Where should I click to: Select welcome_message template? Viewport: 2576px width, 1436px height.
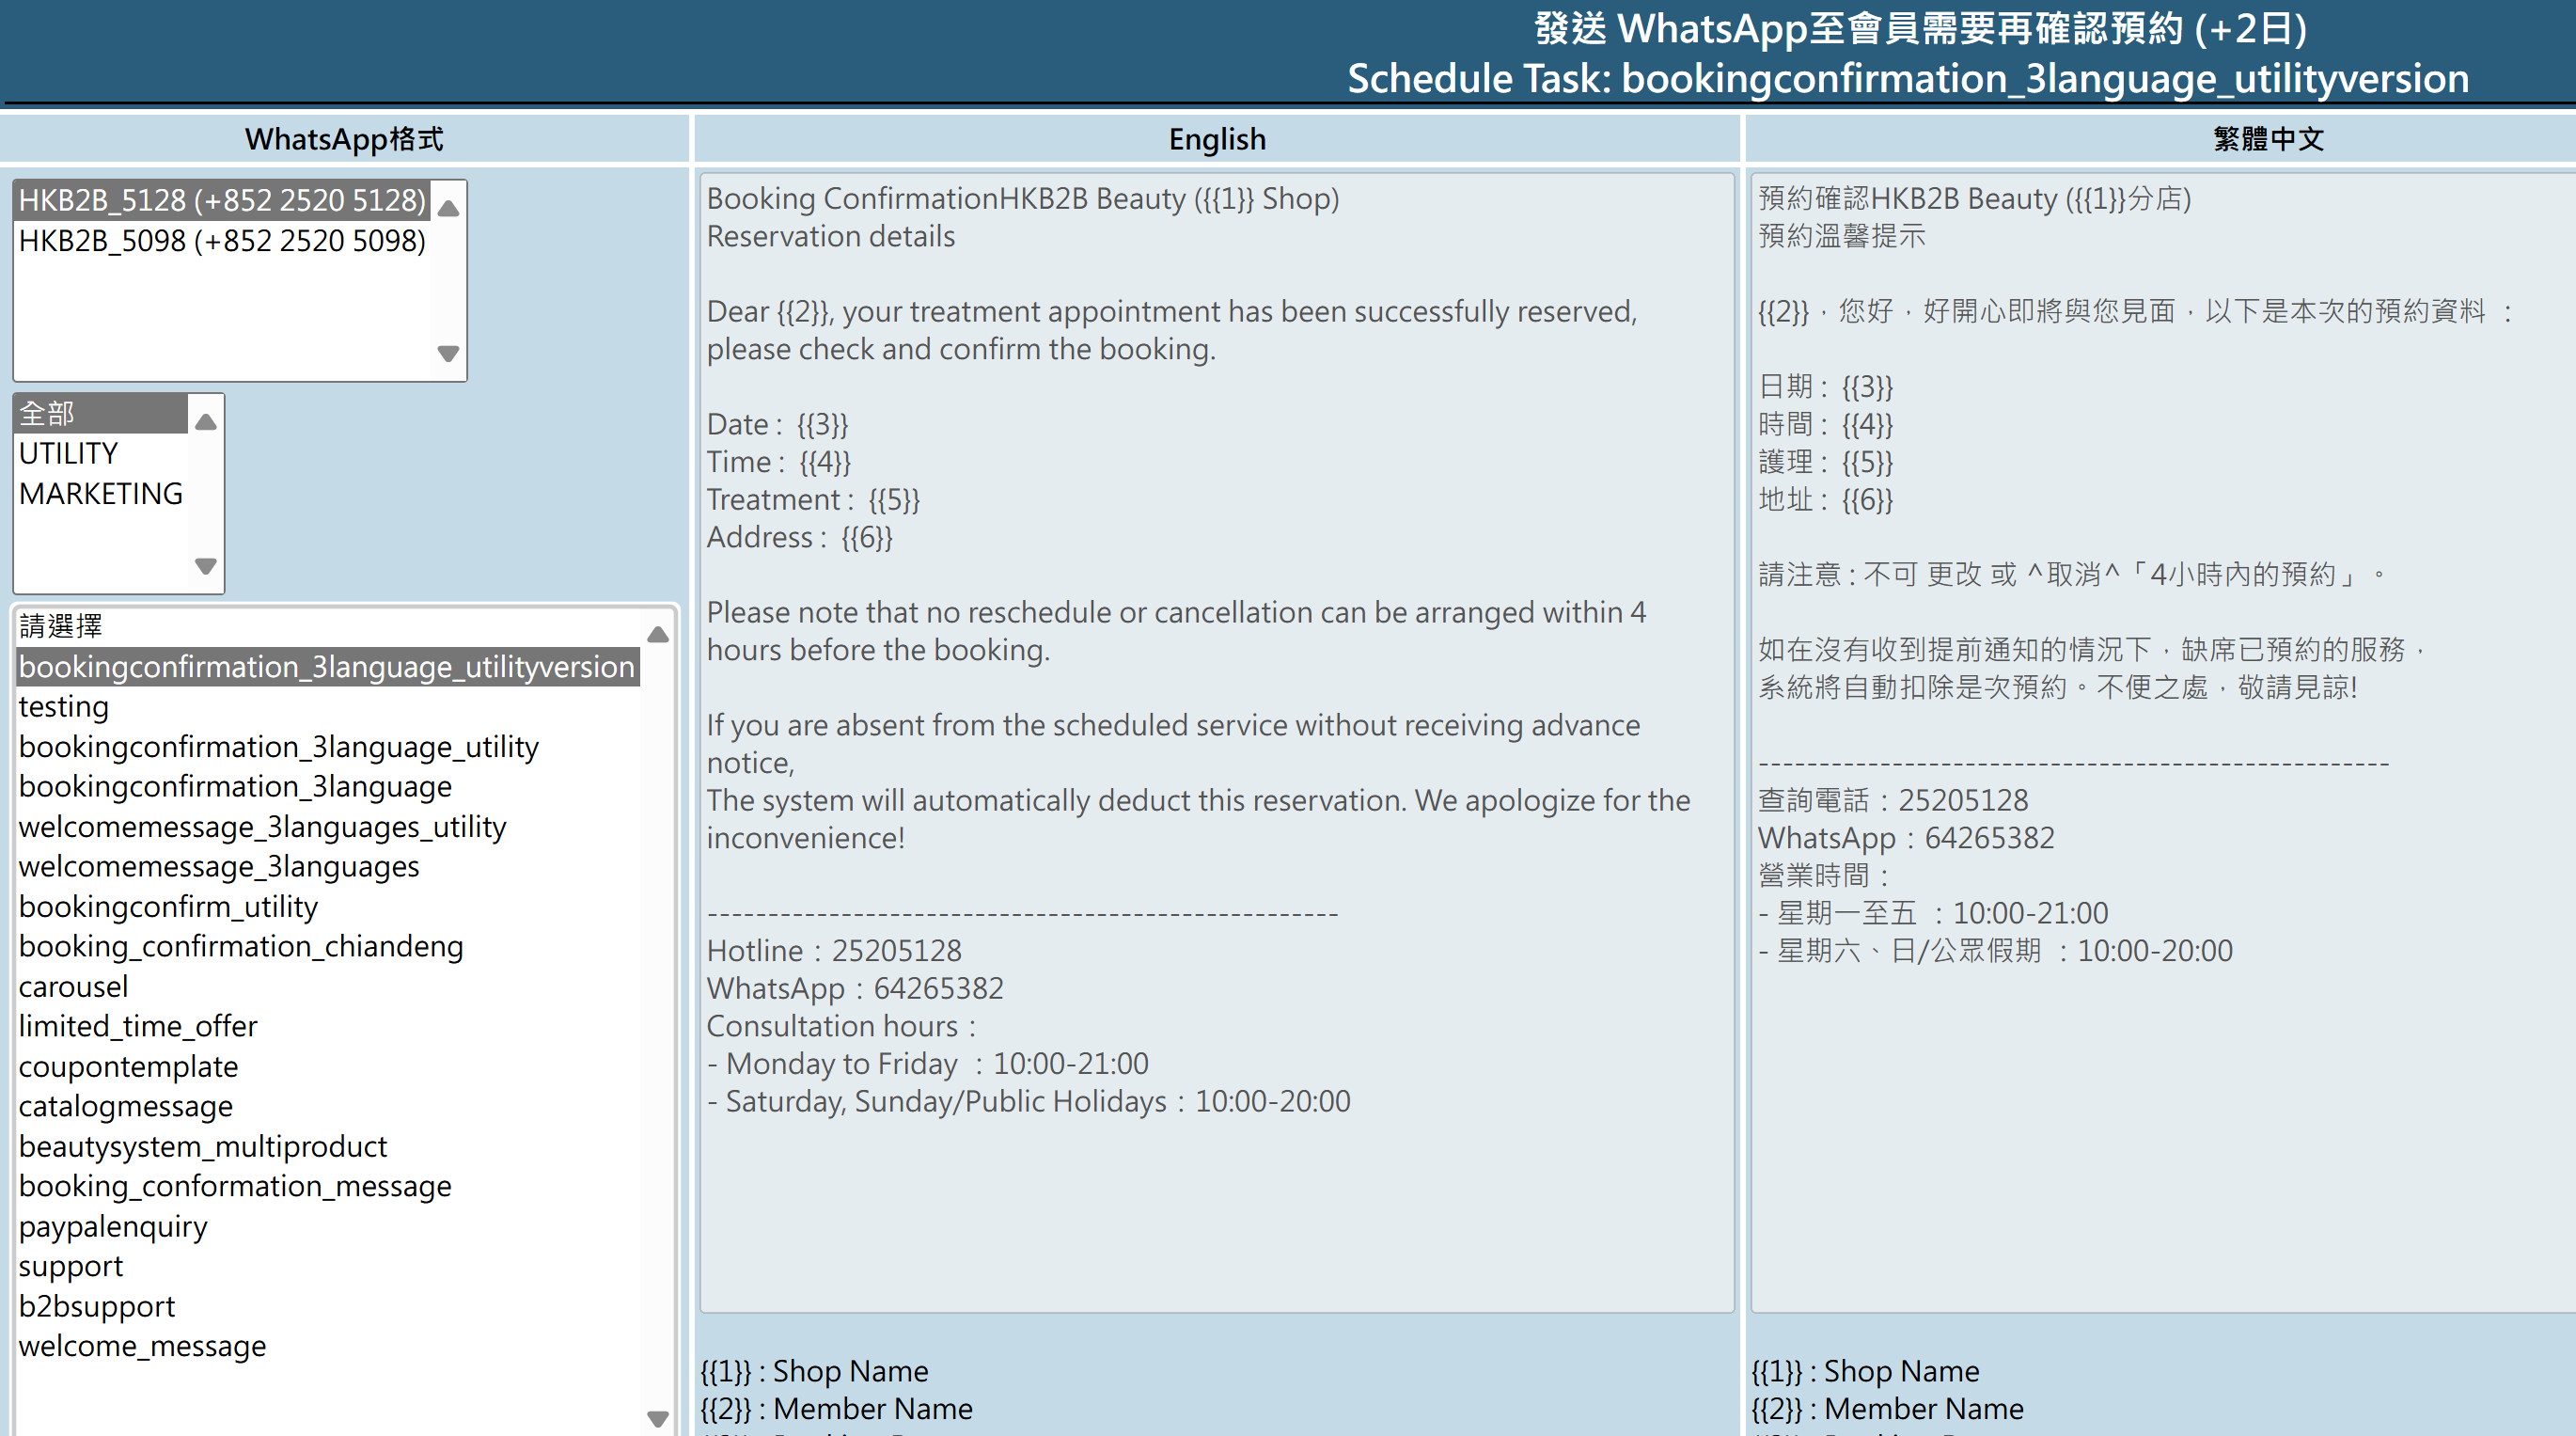[328, 1346]
